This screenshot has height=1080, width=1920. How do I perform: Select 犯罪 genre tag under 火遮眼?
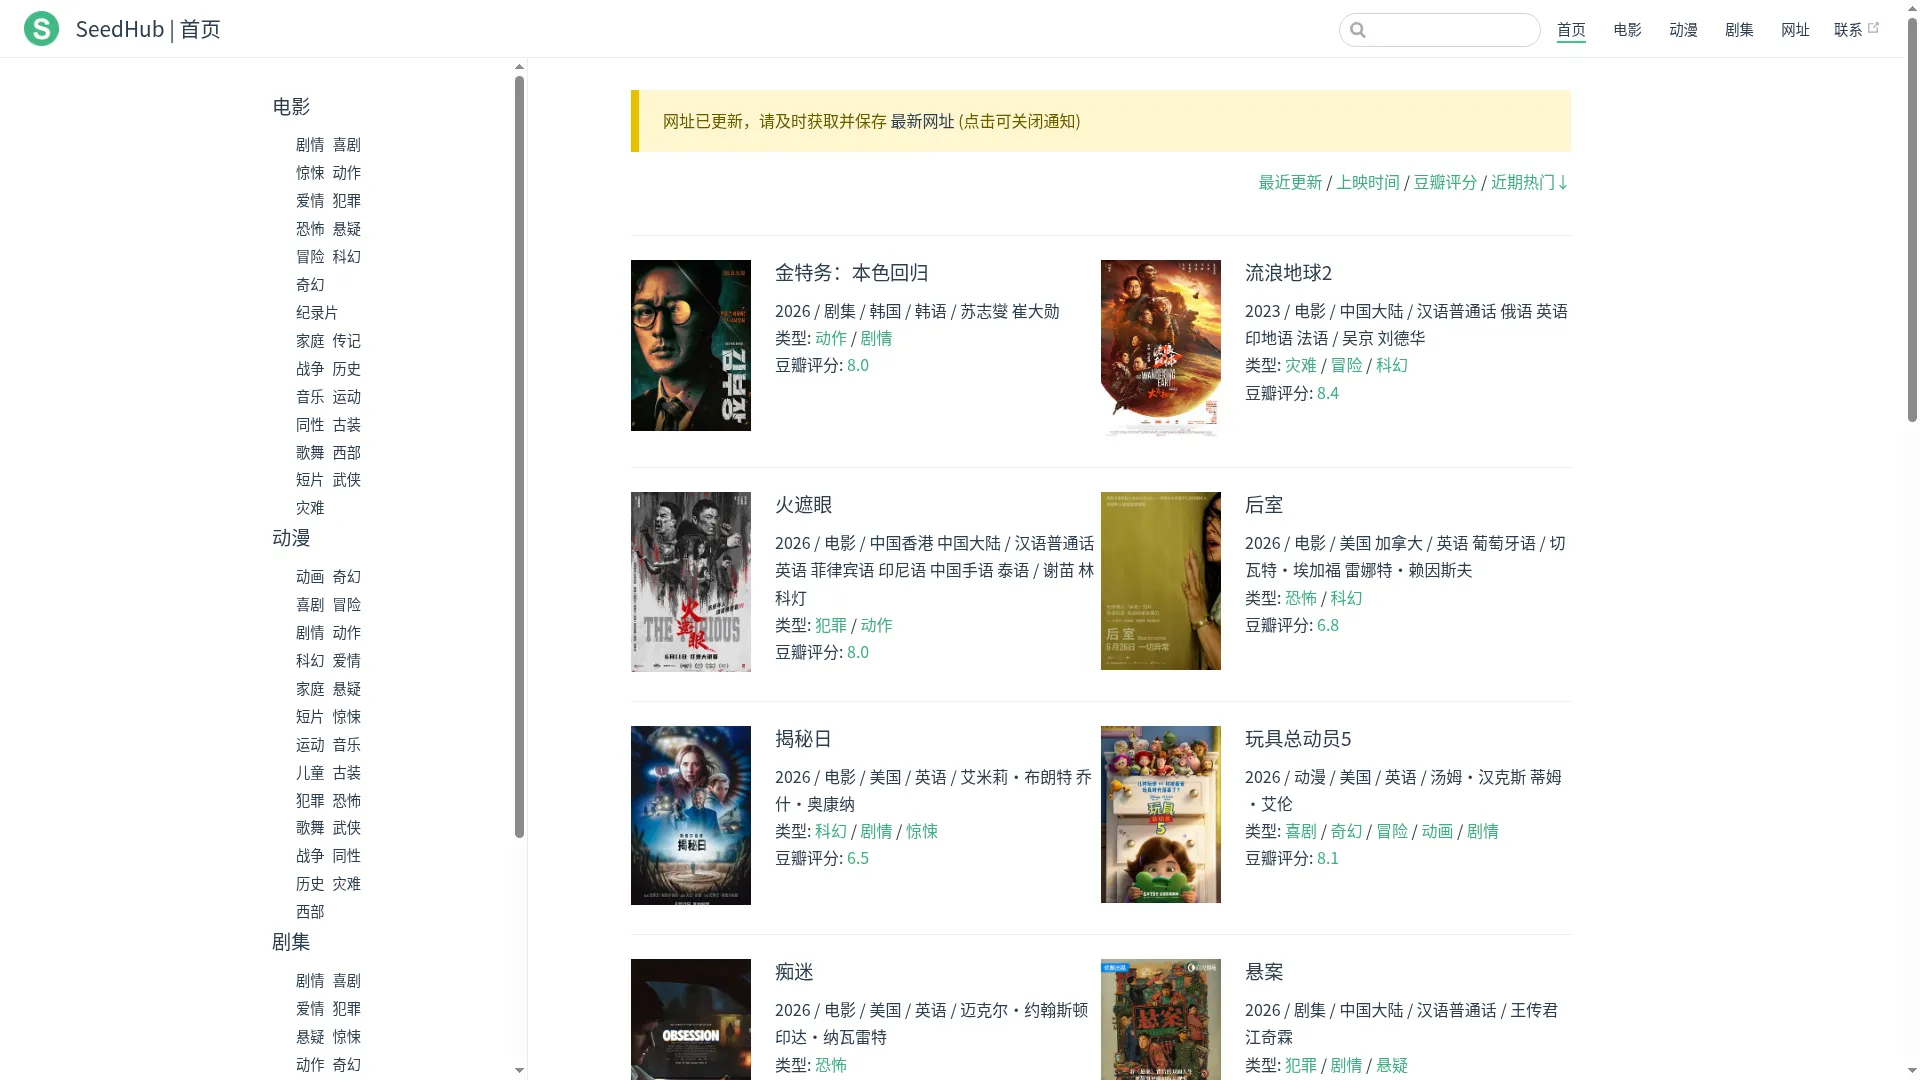[830, 626]
